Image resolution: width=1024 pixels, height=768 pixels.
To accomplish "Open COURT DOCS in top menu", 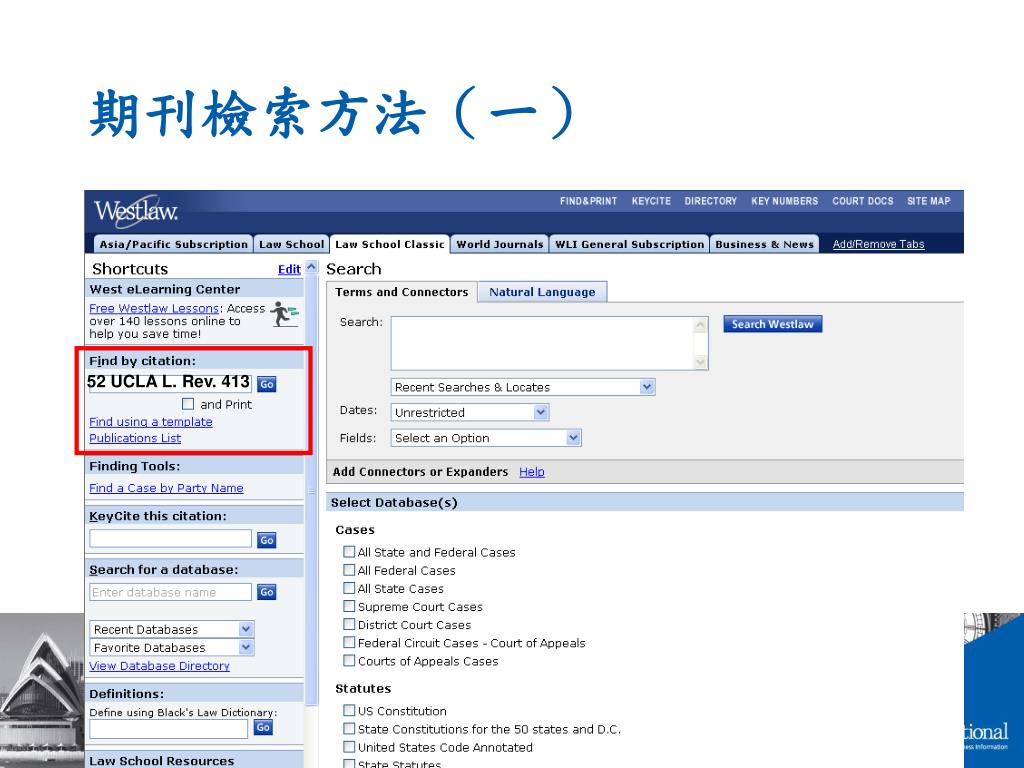I will (x=863, y=201).
